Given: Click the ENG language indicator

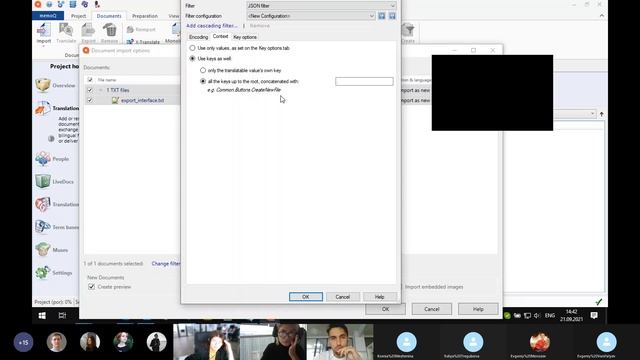Looking at the screenshot, I should click(550, 316).
